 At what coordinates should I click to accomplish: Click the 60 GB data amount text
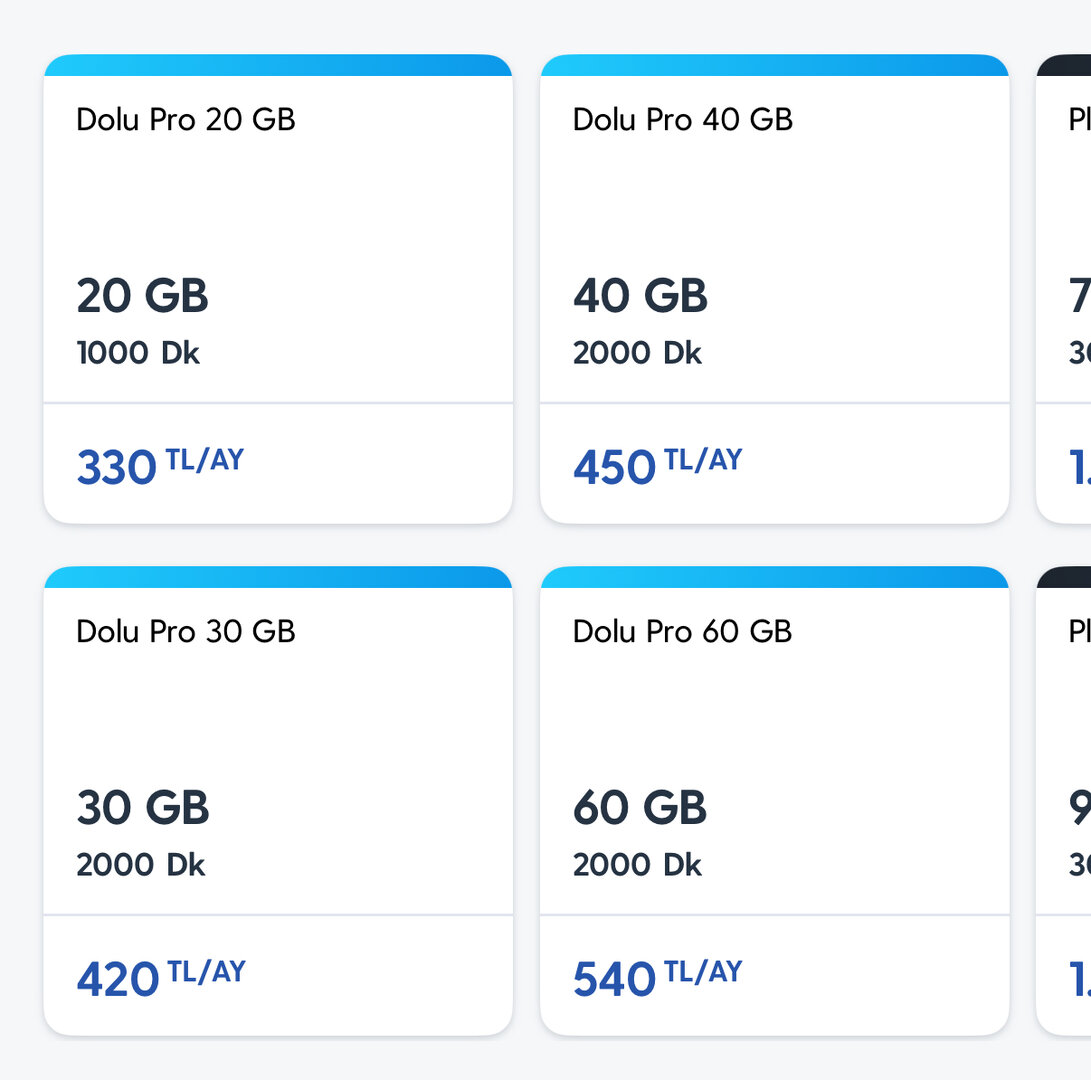point(640,808)
